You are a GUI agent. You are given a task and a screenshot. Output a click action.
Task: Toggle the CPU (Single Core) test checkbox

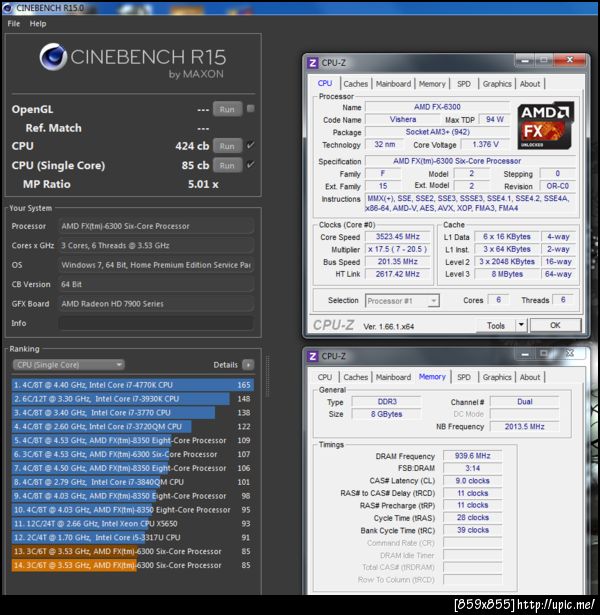click(x=251, y=164)
